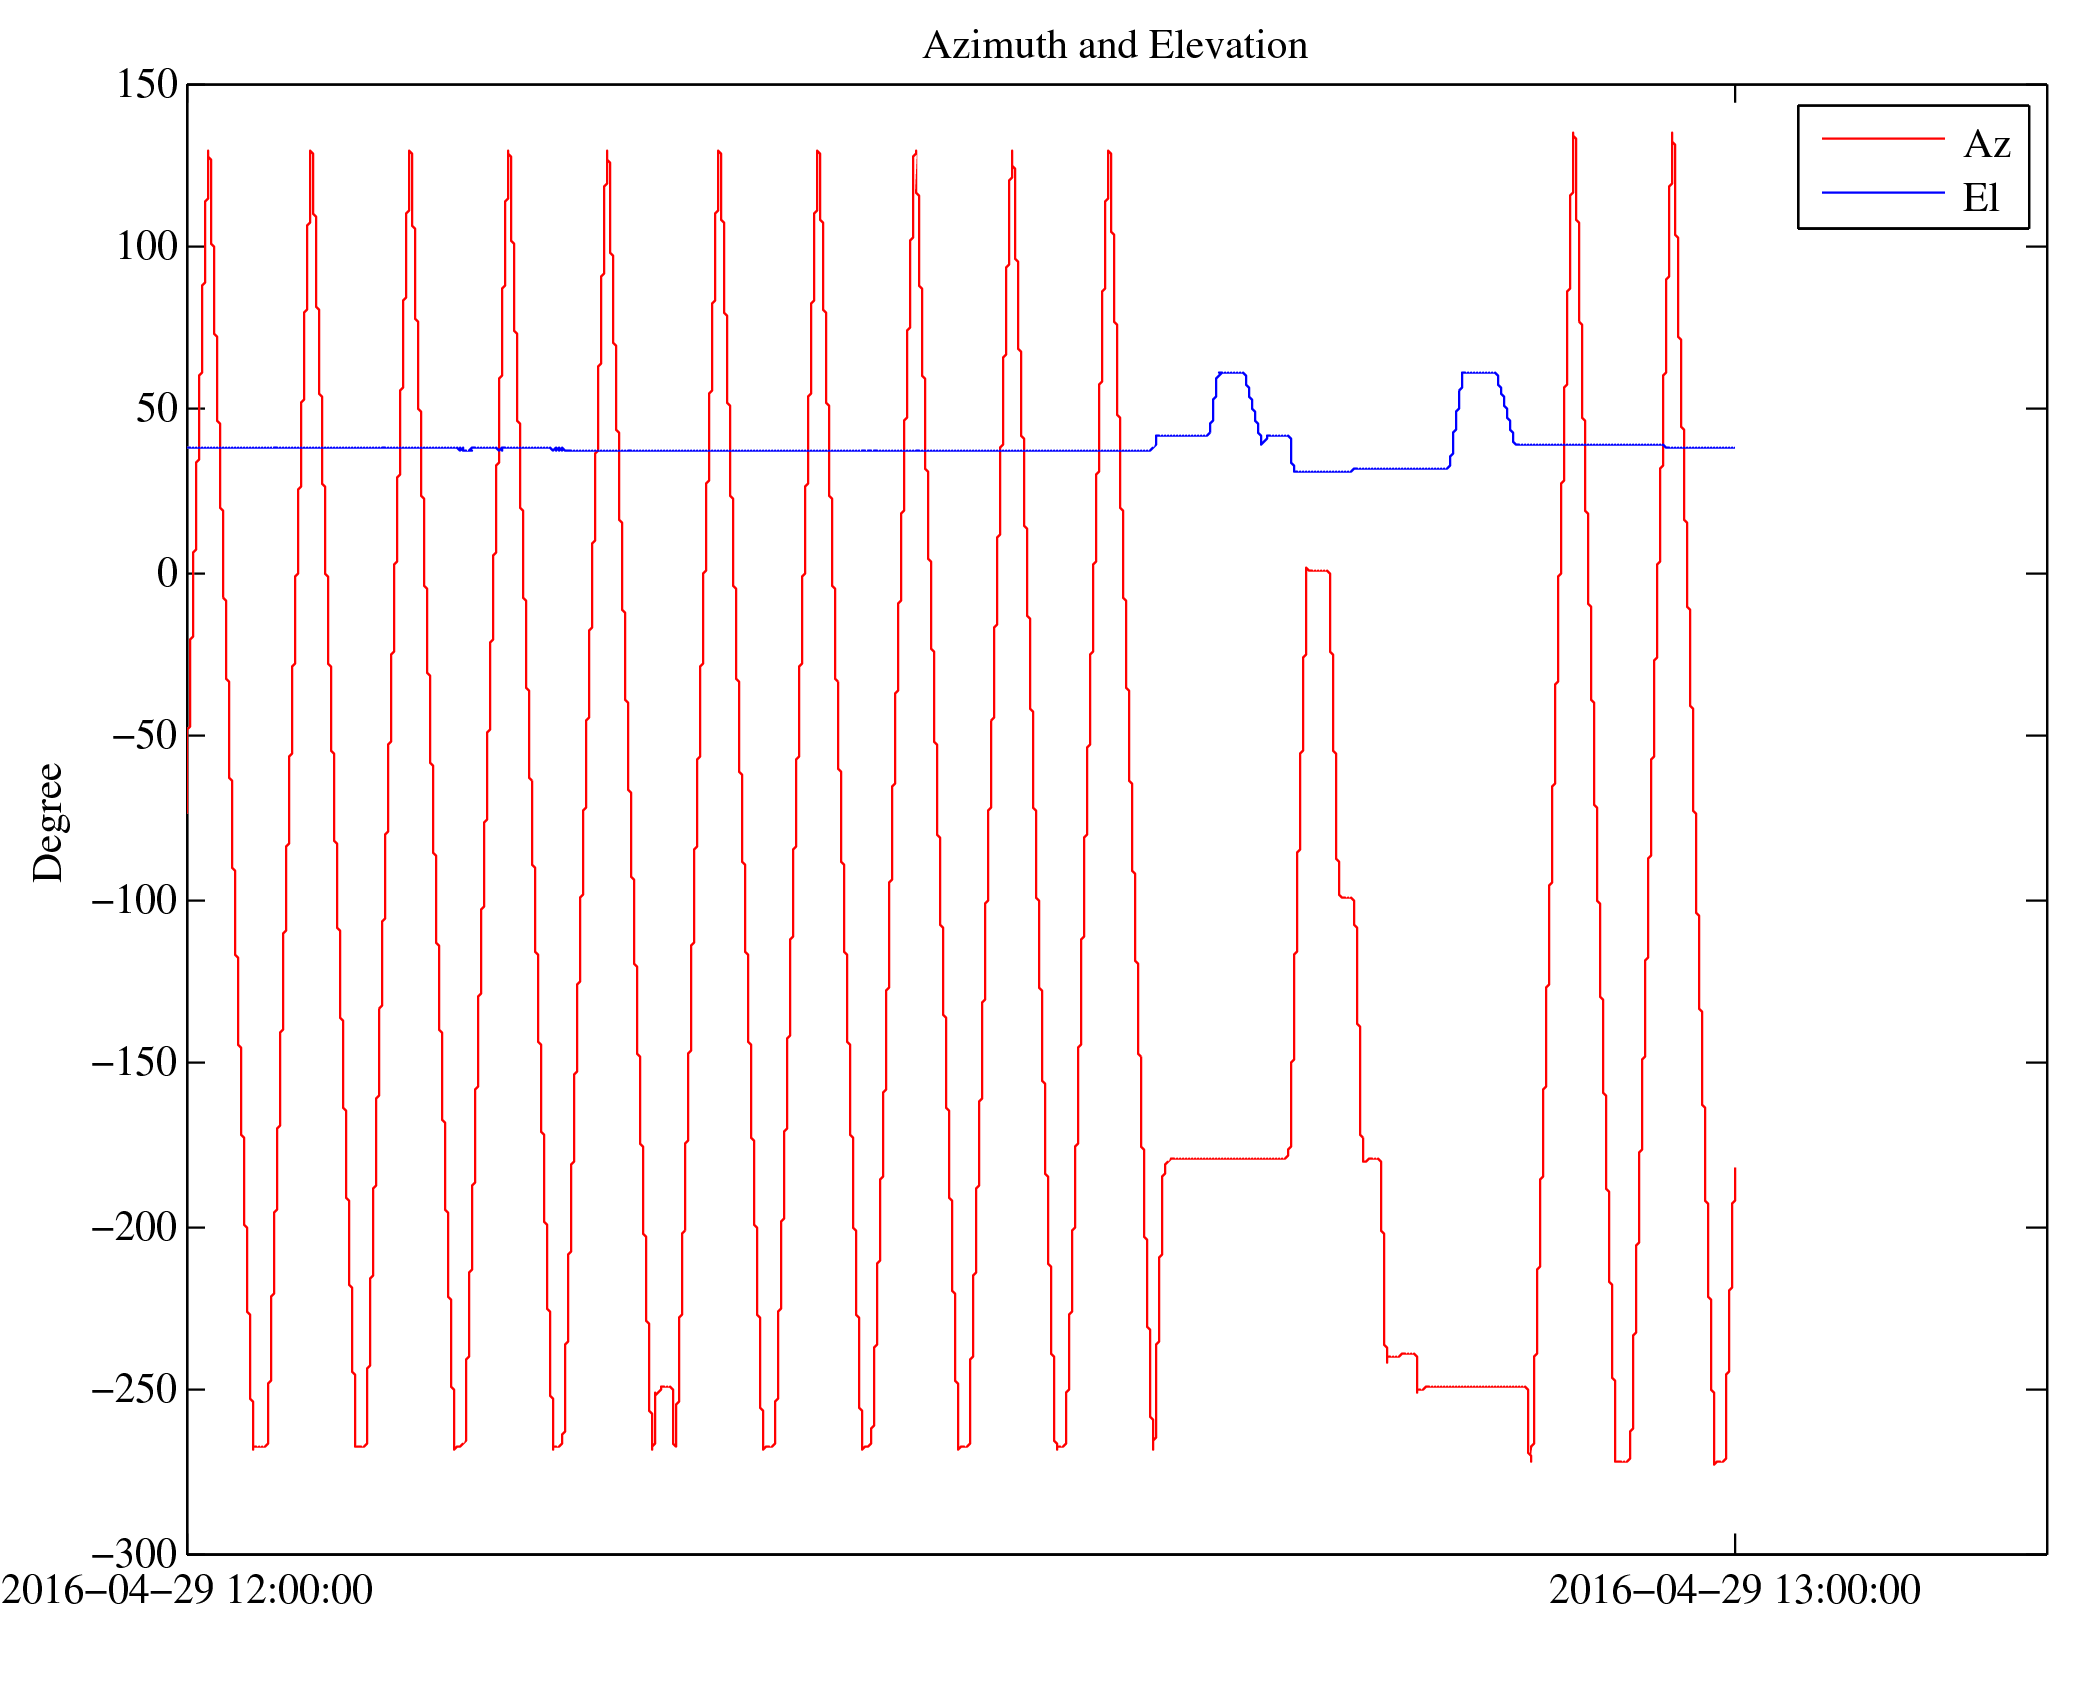The width and height of the screenshot is (2075, 1683).
Task: Select the 'El' legend label text
Action: tap(1980, 198)
